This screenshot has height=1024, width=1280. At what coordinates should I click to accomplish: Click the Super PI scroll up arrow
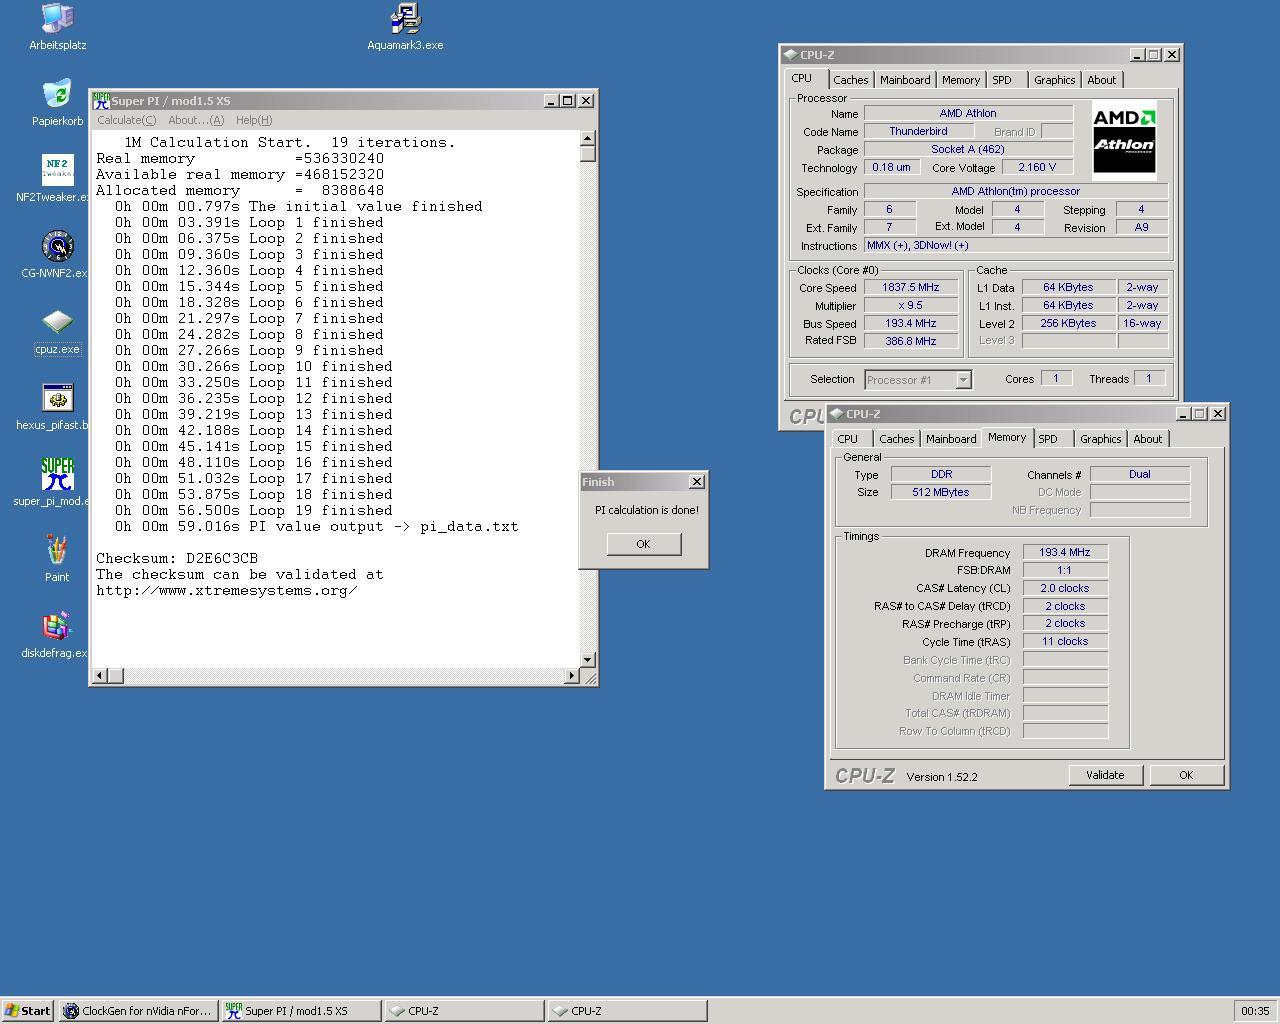click(588, 138)
